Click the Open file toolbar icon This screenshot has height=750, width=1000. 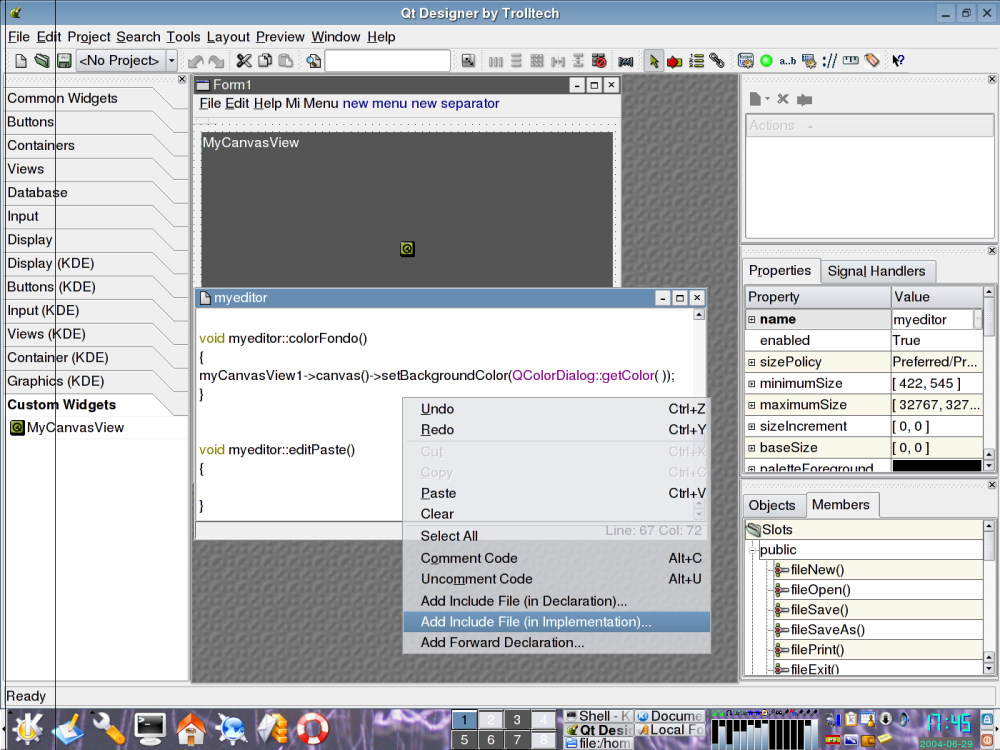(42, 61)
